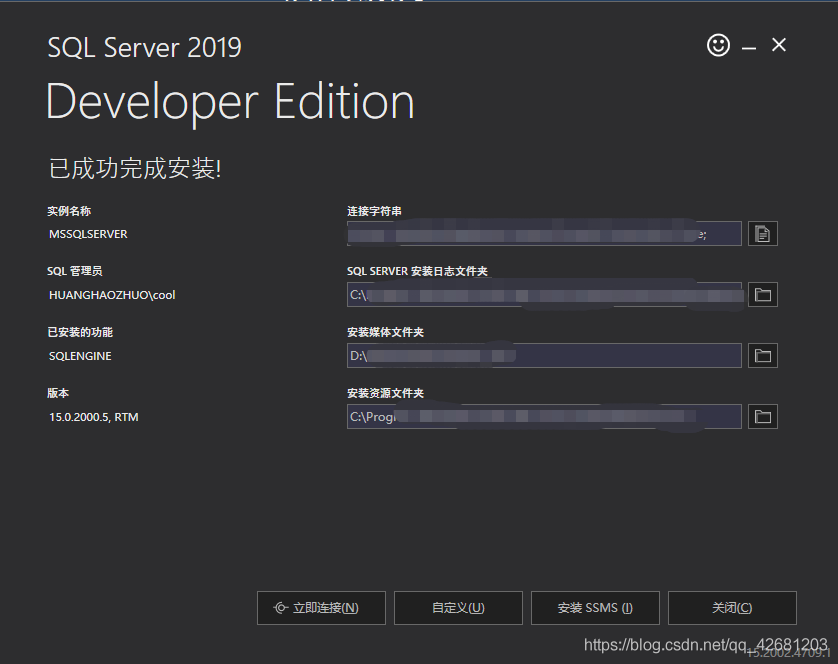The height and width of the screenshot is (664, 838).
Task: Click the connect icon in 立即连接 button
Action: click(281, 608)
